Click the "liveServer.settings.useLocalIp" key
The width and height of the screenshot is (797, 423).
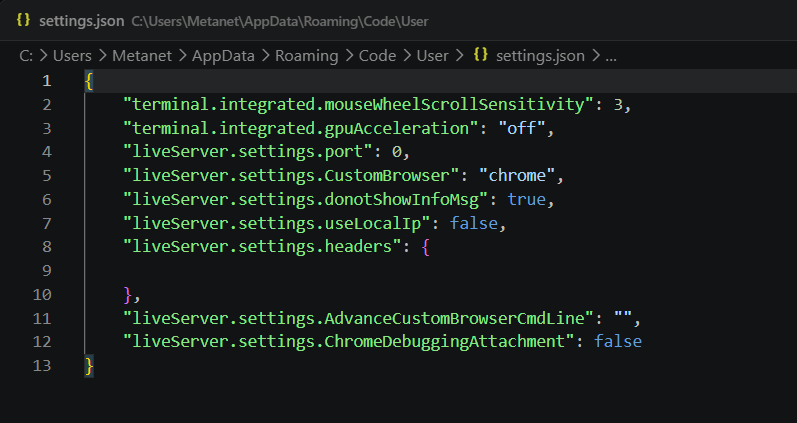[x=277, y=223]
